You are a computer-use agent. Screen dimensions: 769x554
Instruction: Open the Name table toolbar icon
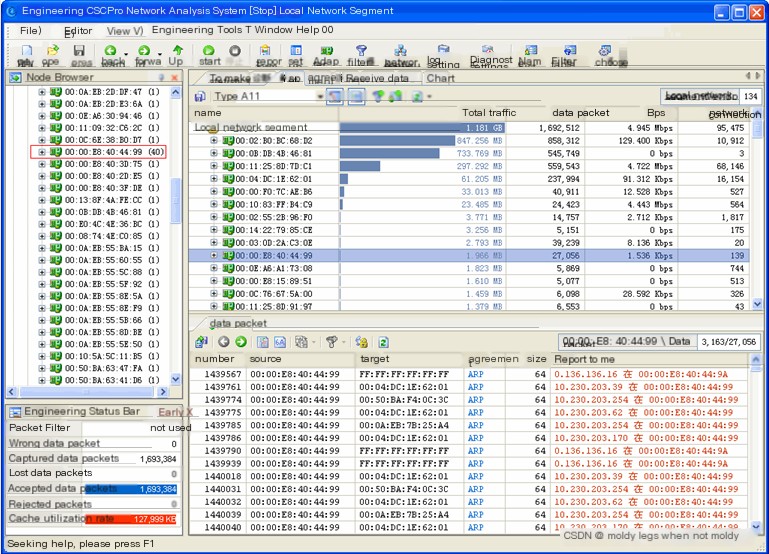(x=531, y=50)
